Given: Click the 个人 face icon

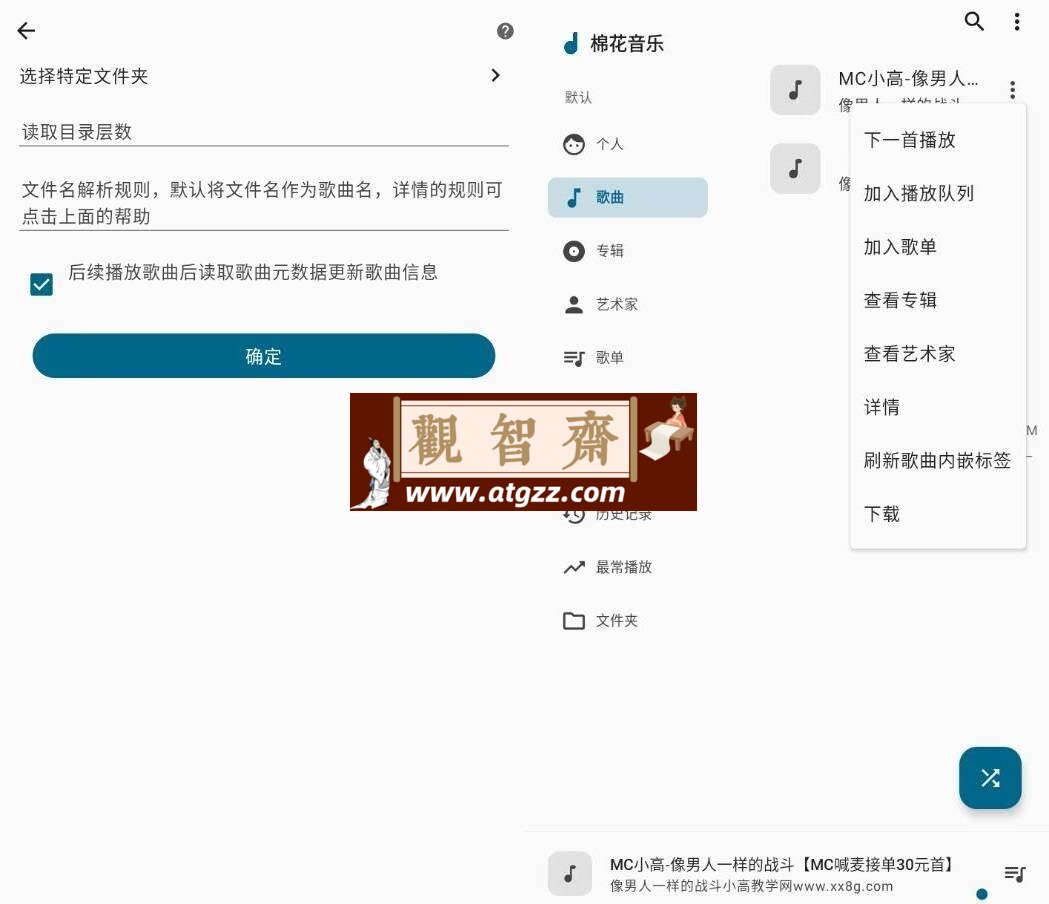Looking at the screenshot, I should point(573,144).
